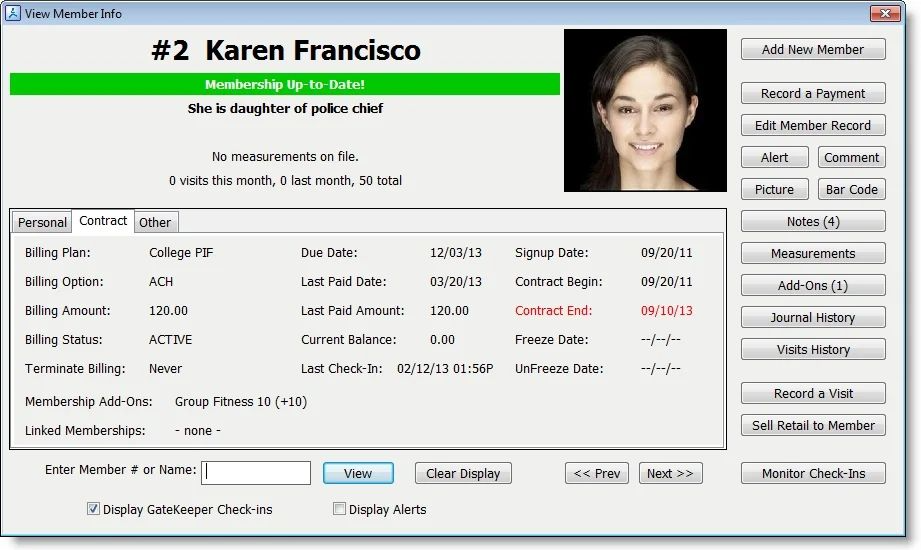Click the visits summary '0 visits this month' line
921x550 pixels.
click(285, 181)
